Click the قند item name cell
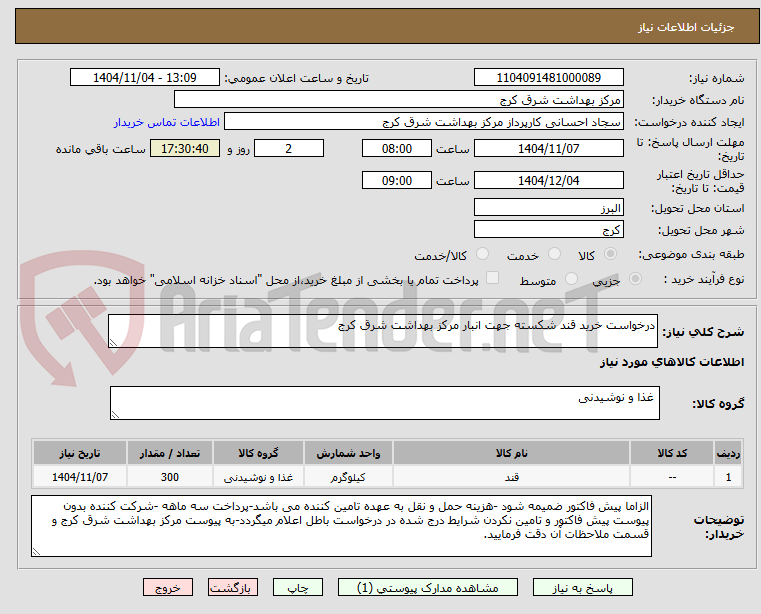 (x=511, y=477)
